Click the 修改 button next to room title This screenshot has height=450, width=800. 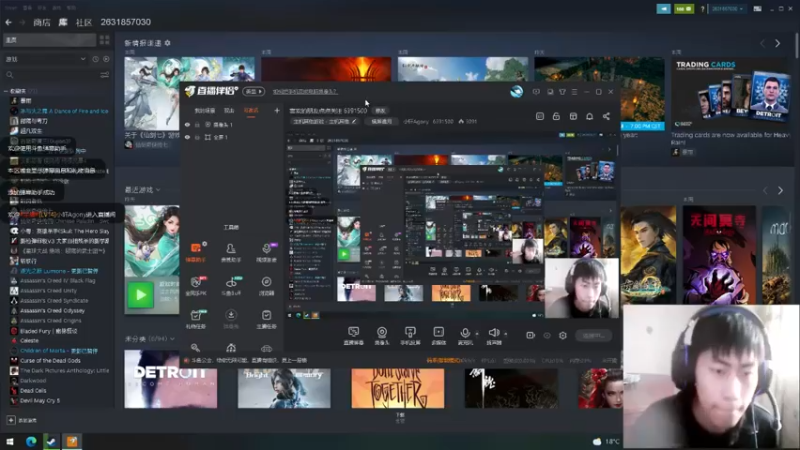[x=380, y=111]
